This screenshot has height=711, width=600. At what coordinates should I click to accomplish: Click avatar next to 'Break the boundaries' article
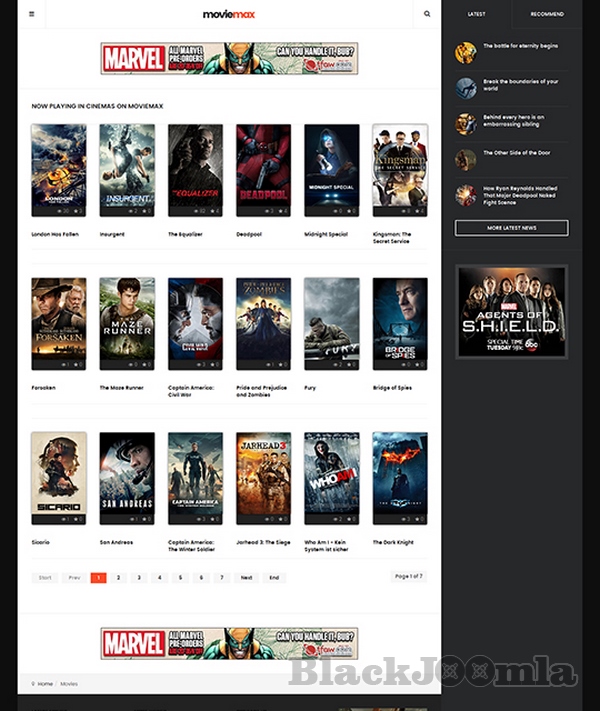click(x=465, y=89)
